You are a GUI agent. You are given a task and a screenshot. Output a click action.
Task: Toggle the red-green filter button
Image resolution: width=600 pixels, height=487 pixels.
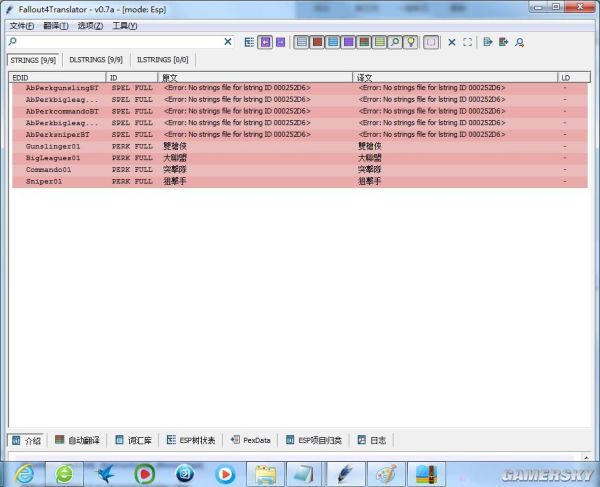[364, 42]
